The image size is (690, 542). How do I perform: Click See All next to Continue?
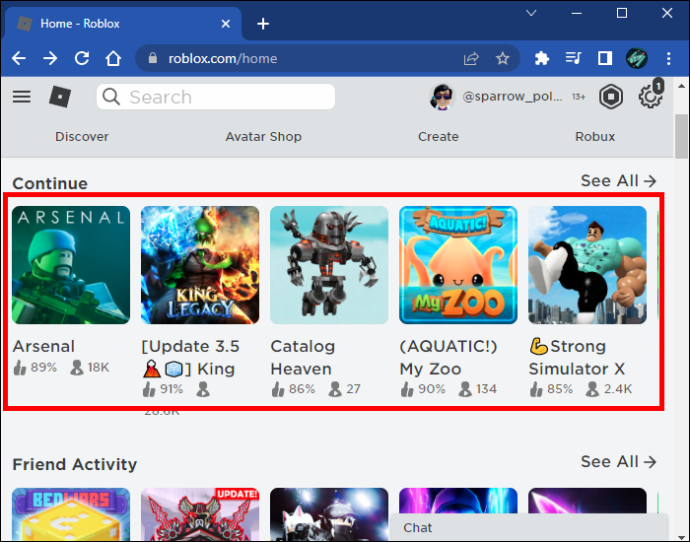click(618, 181)
